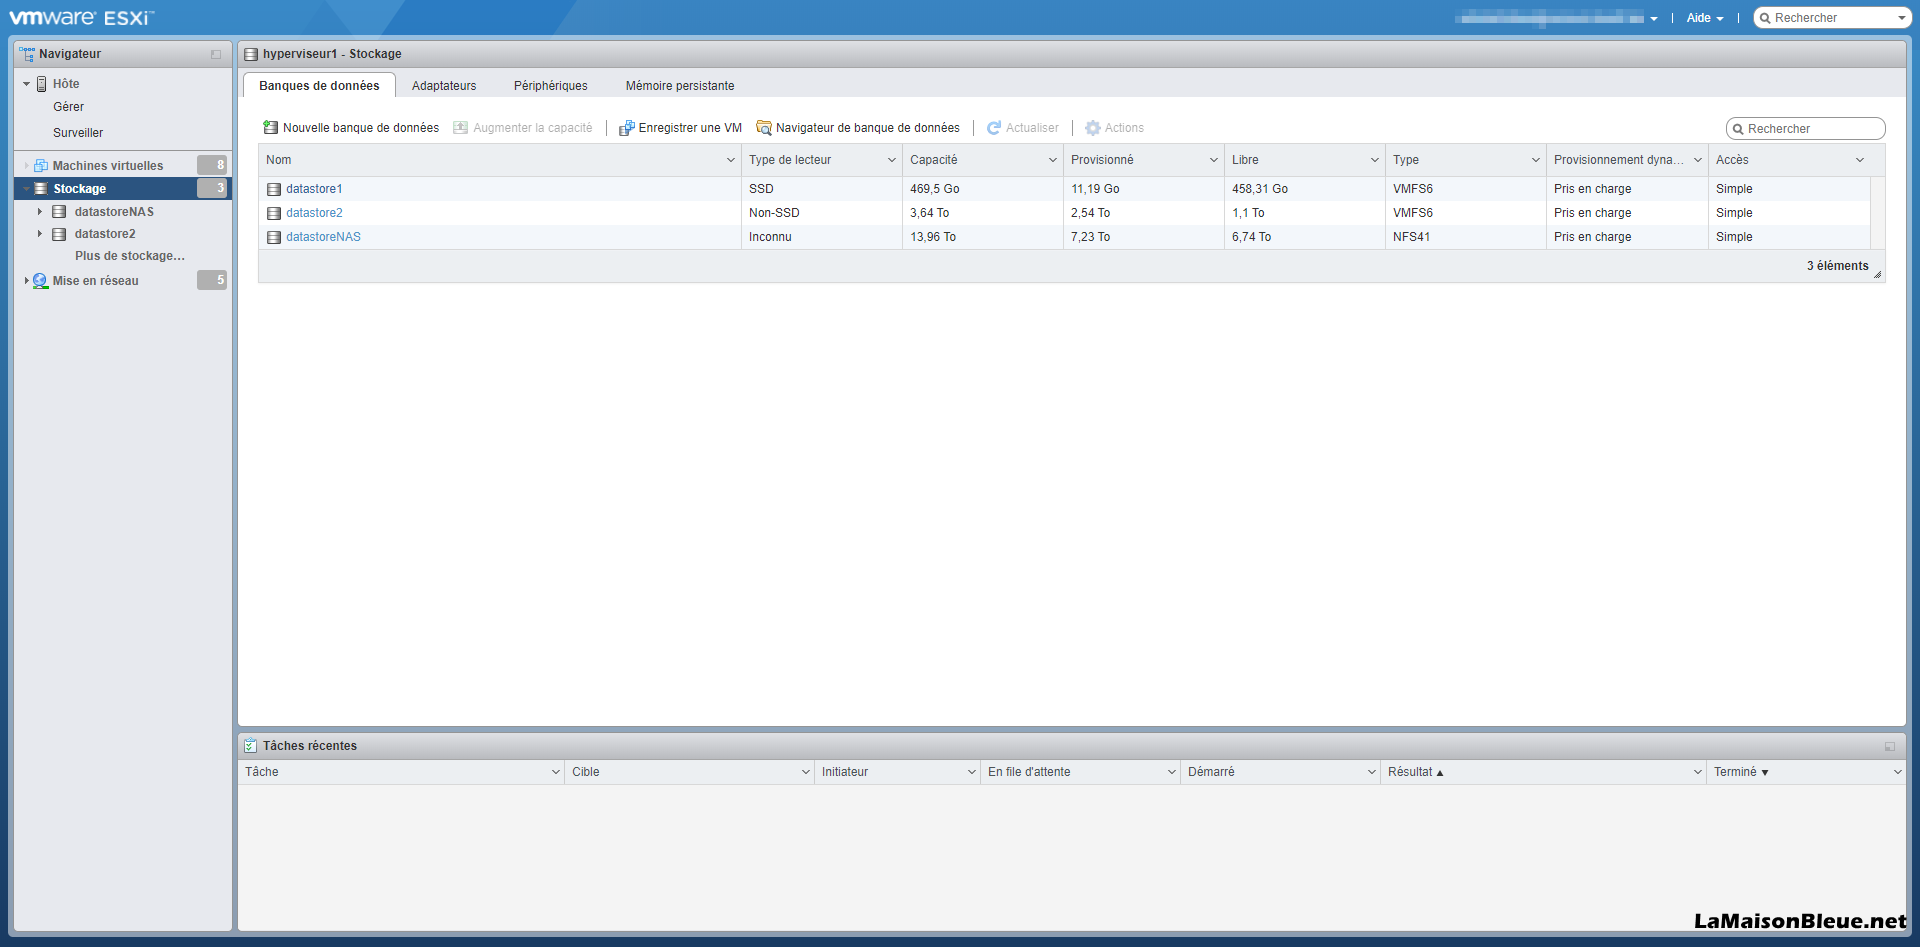Click the Actualiser refresh icon

tap(994, 128)
